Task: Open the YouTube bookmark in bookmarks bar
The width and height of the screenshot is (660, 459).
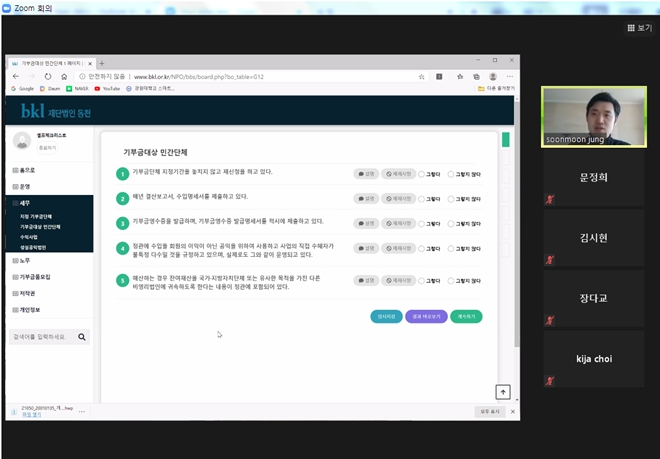Action: tap(108, 88)
